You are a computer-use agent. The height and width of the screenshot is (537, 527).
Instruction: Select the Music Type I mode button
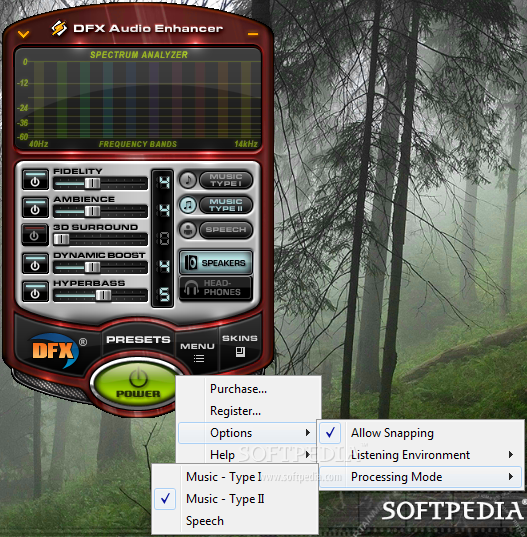click(x=226, y=180)
